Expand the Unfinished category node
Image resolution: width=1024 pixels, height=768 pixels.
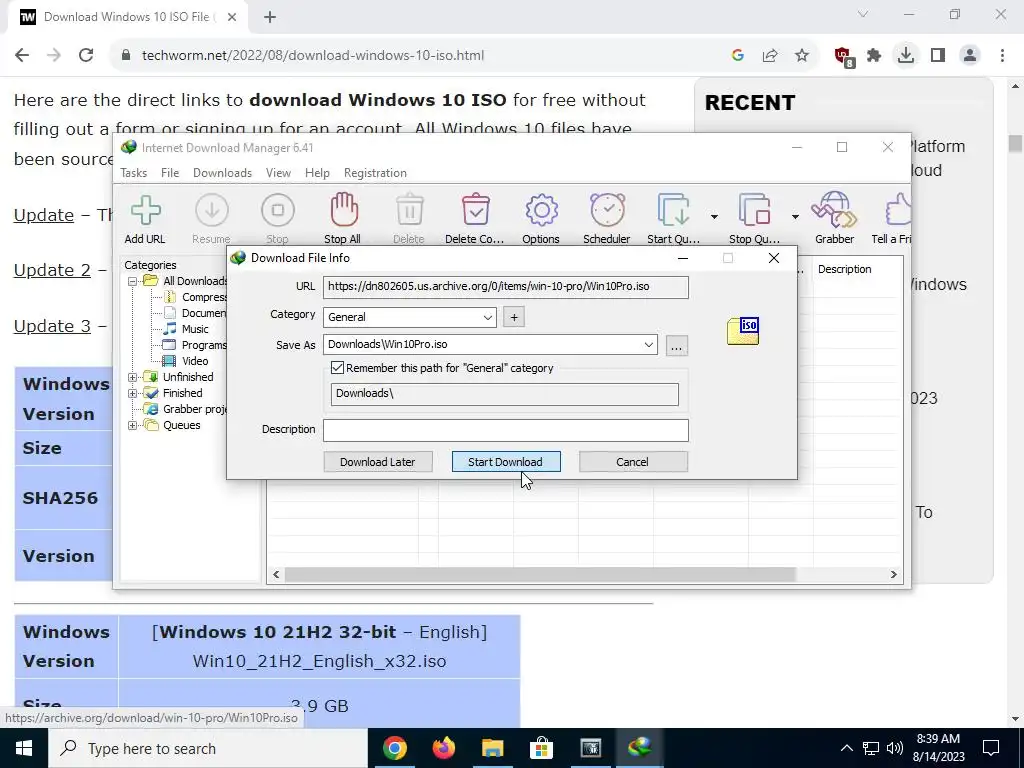coord(133,377)
